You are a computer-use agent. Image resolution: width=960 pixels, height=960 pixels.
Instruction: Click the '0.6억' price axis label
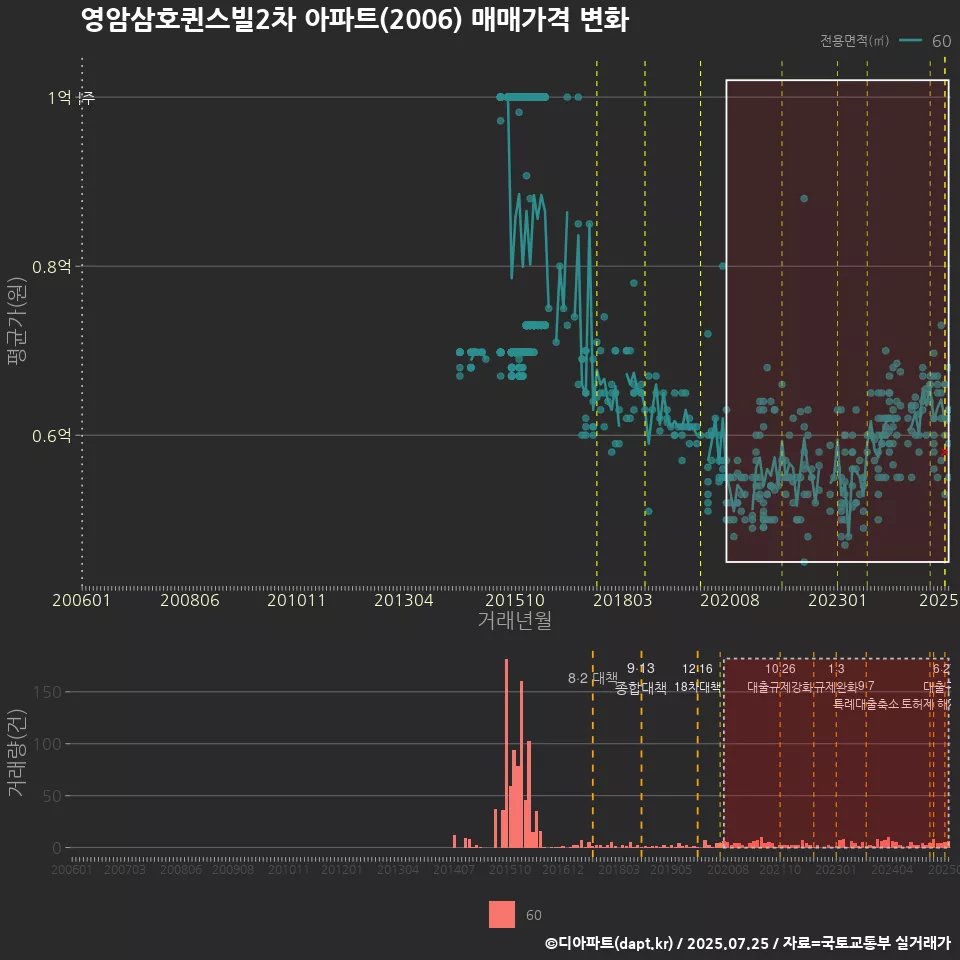pos(51,436)
